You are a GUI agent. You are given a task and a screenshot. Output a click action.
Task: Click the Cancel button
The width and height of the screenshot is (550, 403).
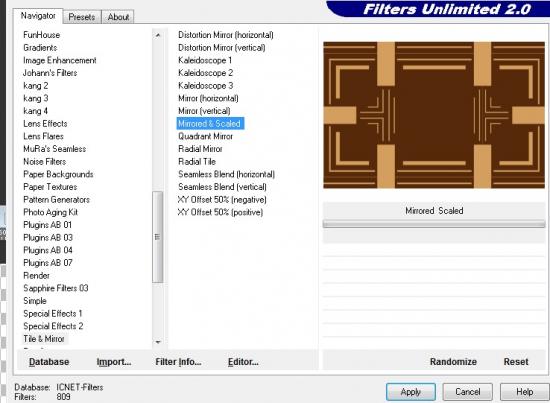(468, 392)
